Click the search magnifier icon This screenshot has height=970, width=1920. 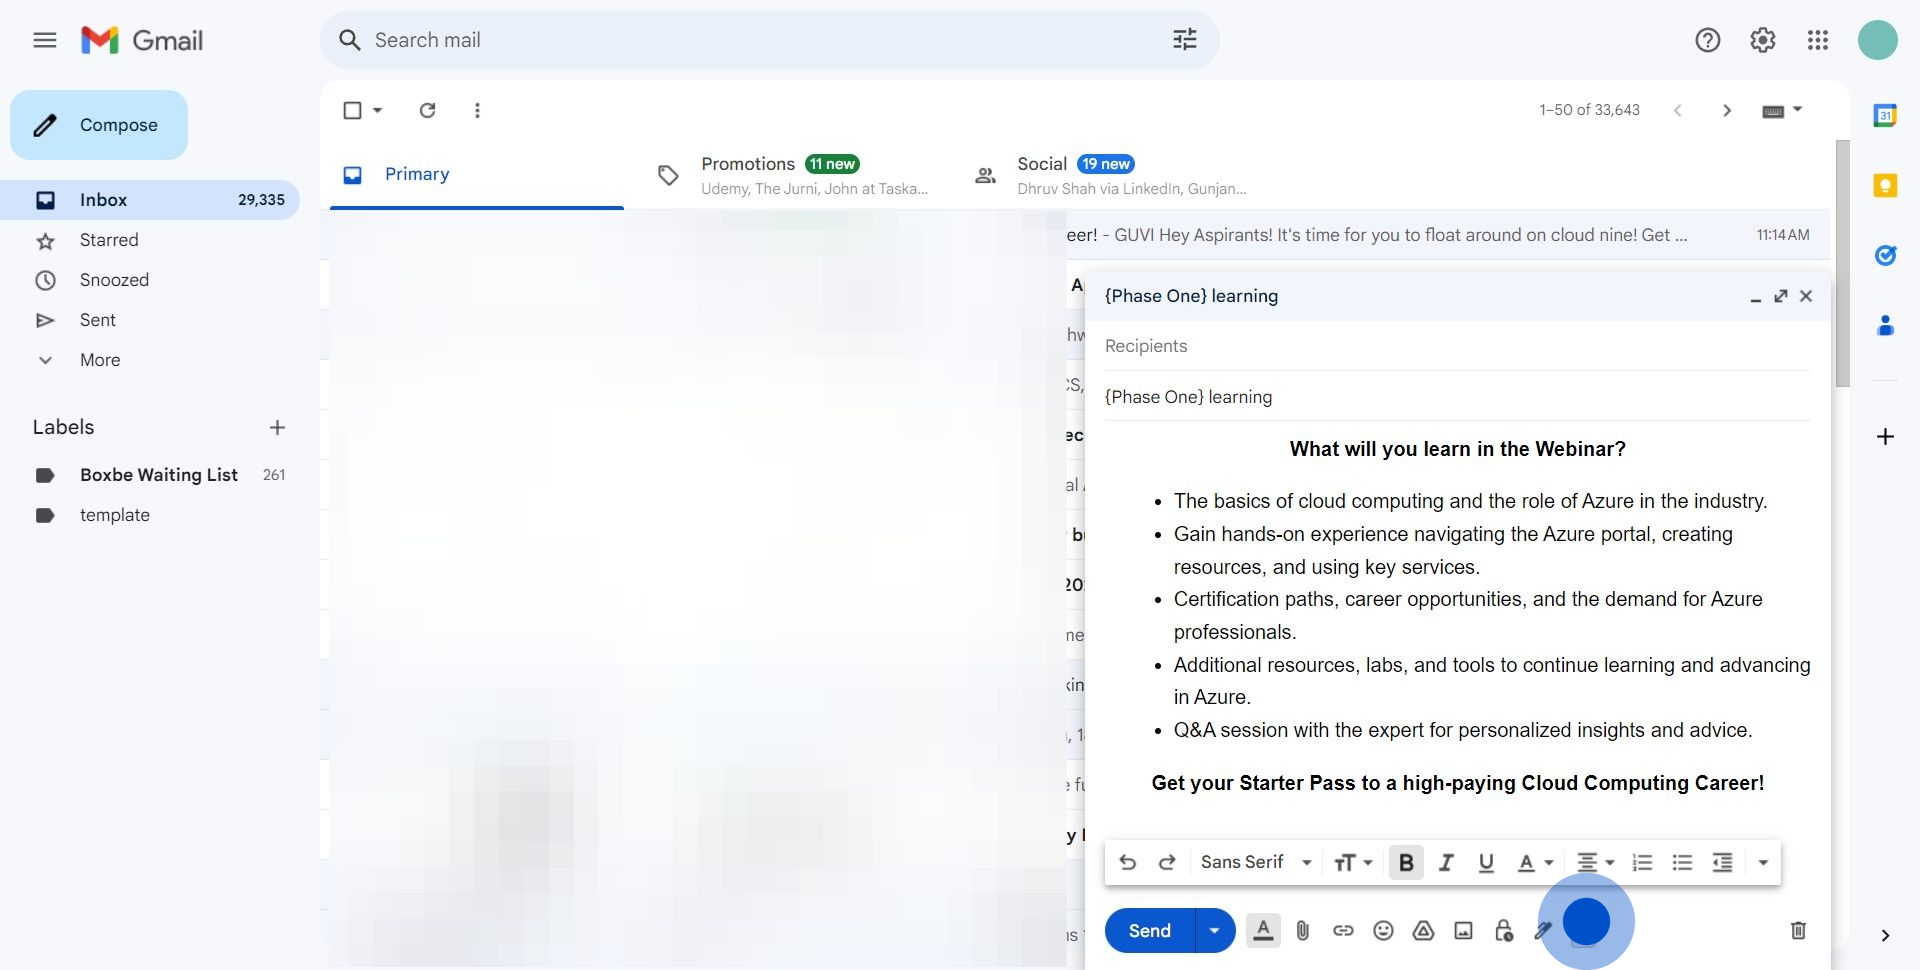[x=349, y=40]
